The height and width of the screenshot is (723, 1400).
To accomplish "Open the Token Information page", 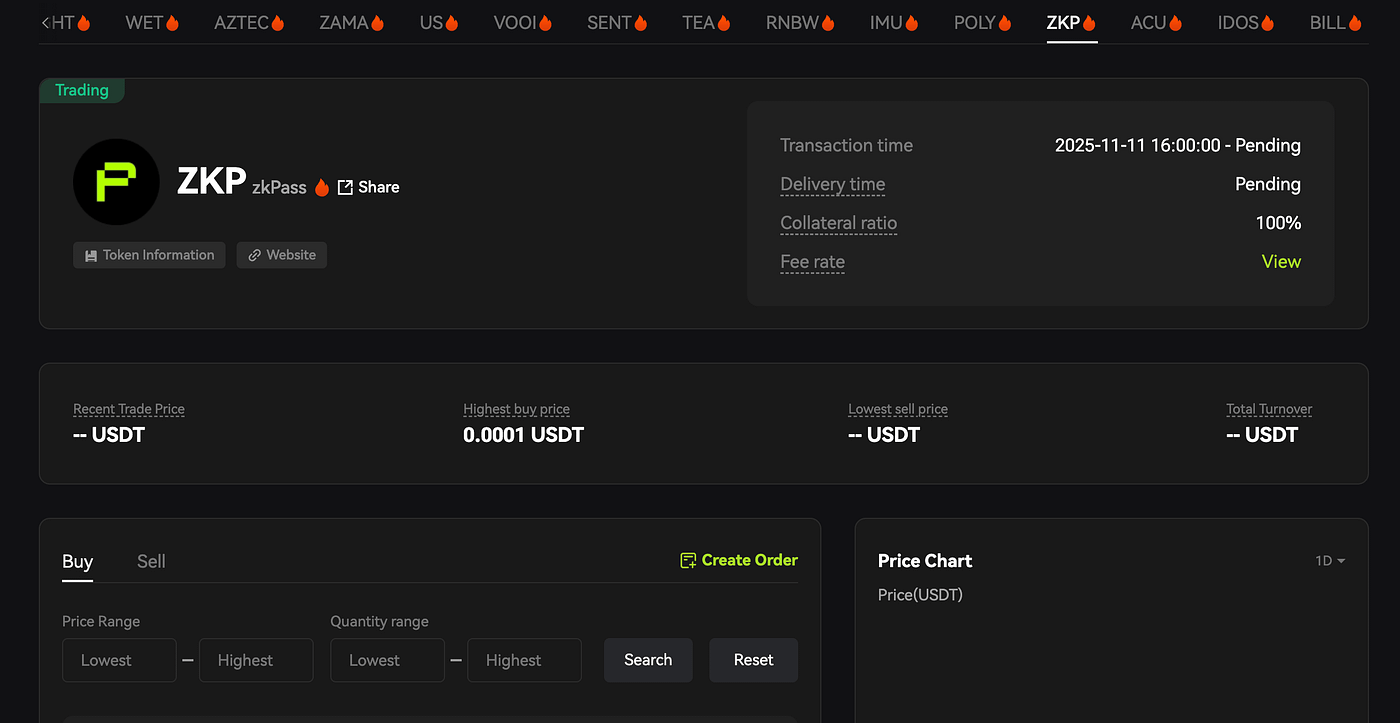I will point(148,255).
